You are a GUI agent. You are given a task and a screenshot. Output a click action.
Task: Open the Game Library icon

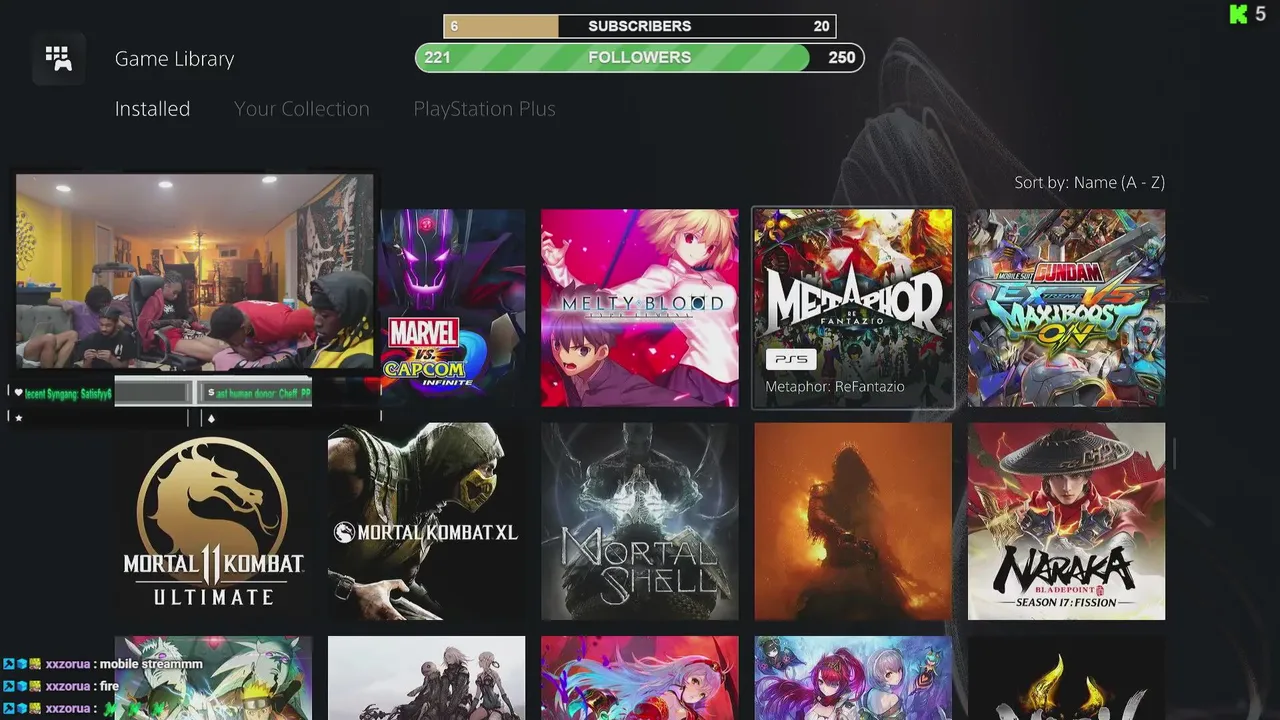tap(58, 59)
